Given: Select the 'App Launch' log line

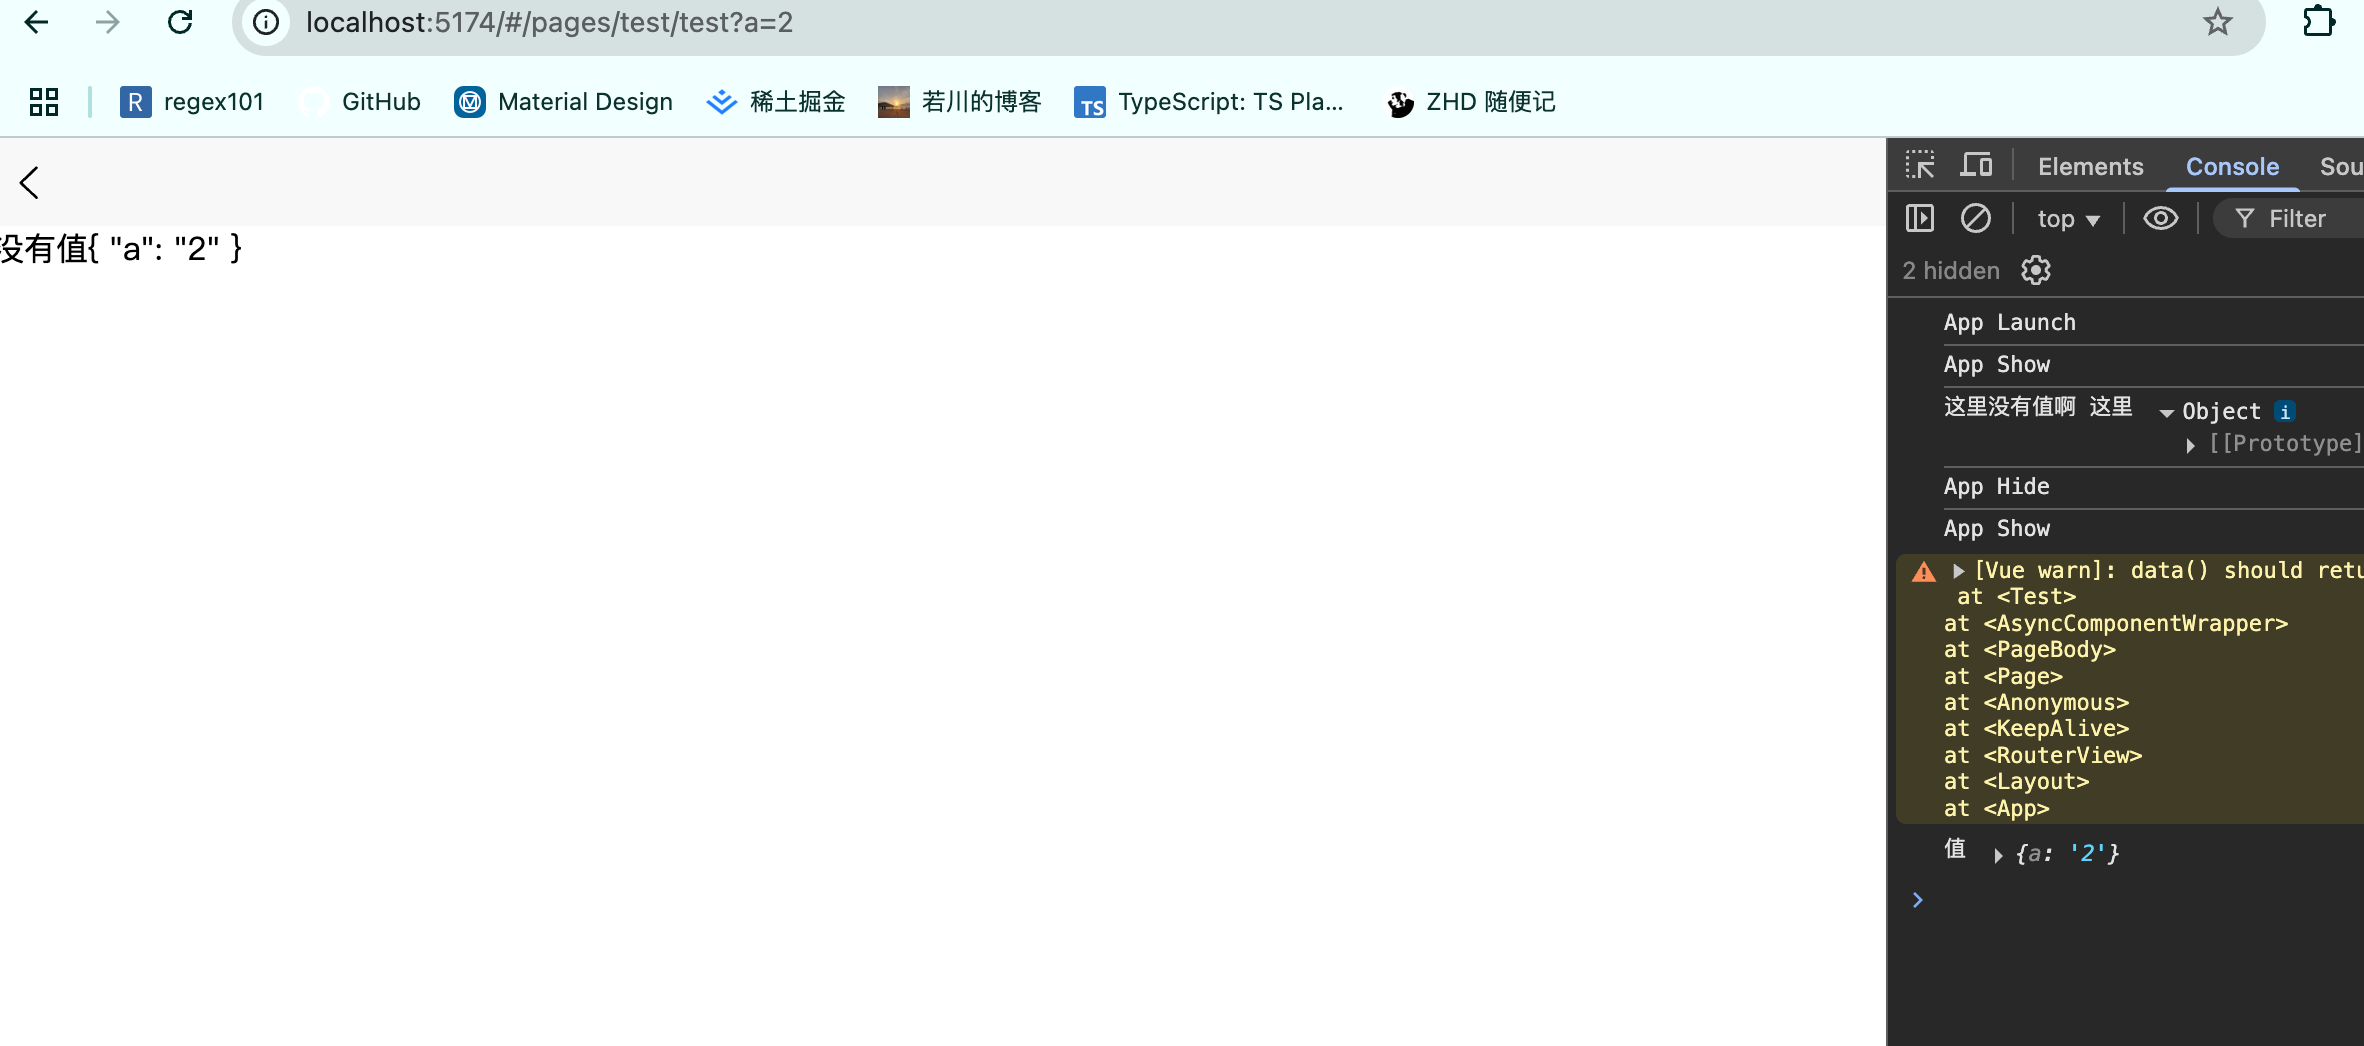Looking at the screenshot, I should pos(2009,322).
